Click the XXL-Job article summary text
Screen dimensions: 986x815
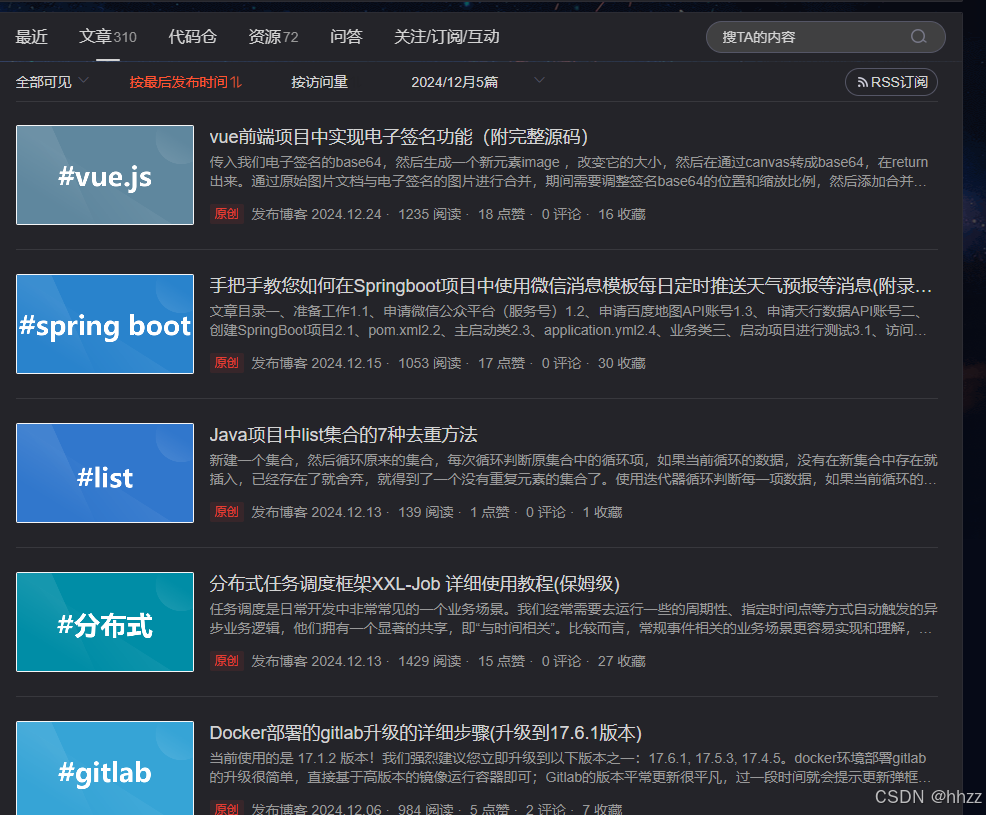click(573, 619)
